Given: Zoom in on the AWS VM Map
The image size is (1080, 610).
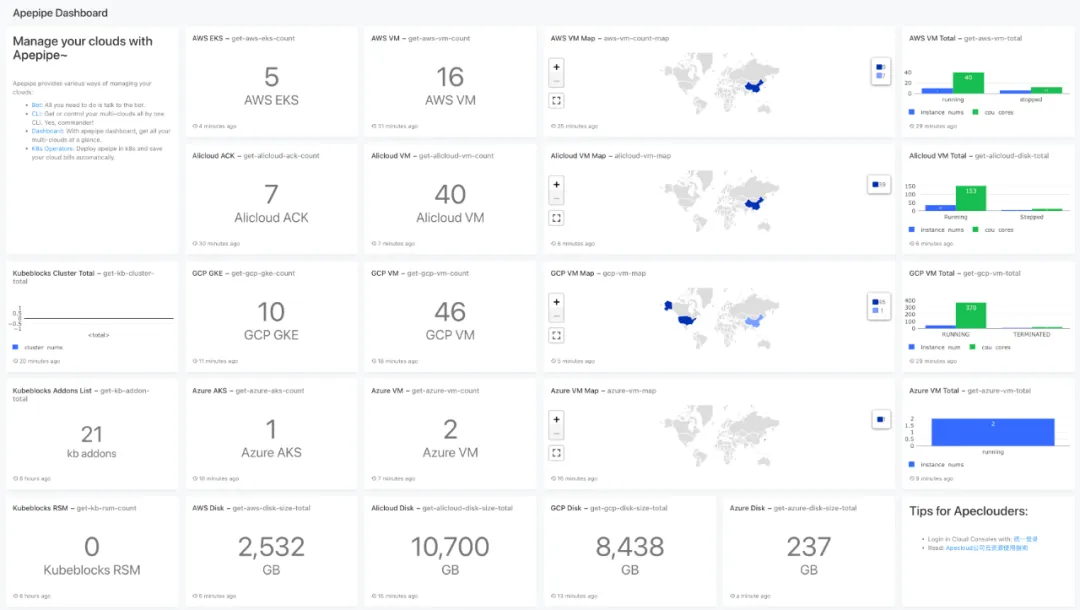Looking at the screenshot, I should (x=557, y=67).
